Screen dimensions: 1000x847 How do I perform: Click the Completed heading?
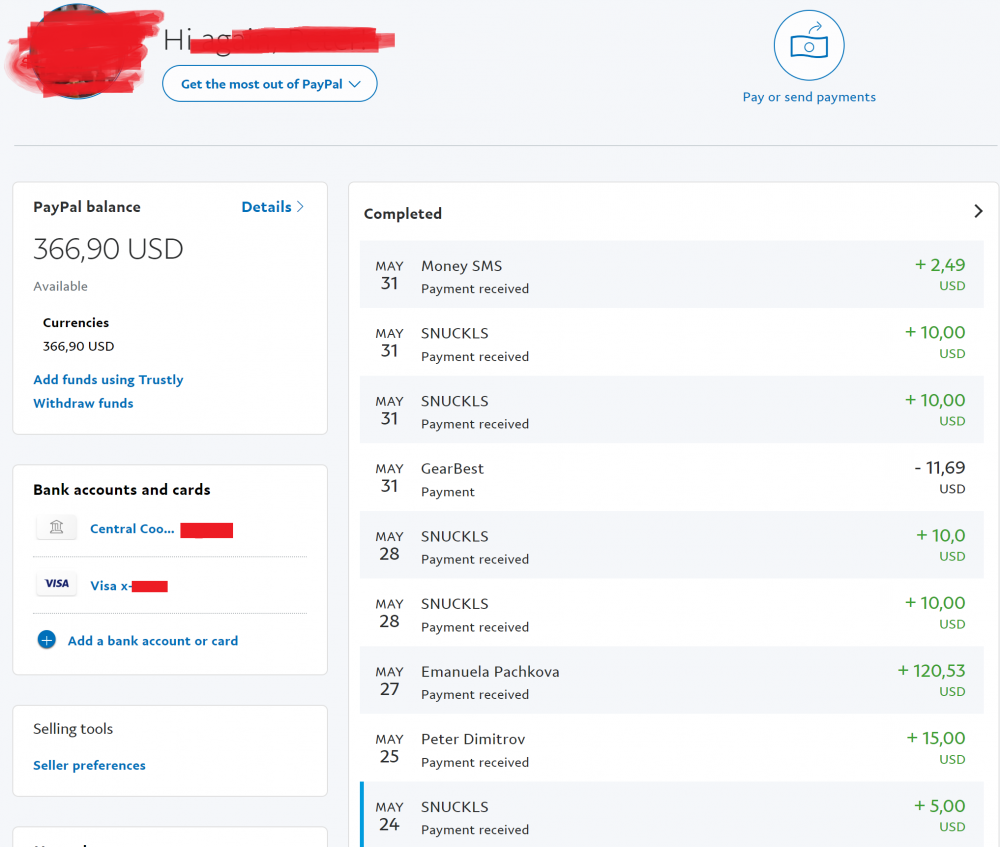tap(402, 214)
